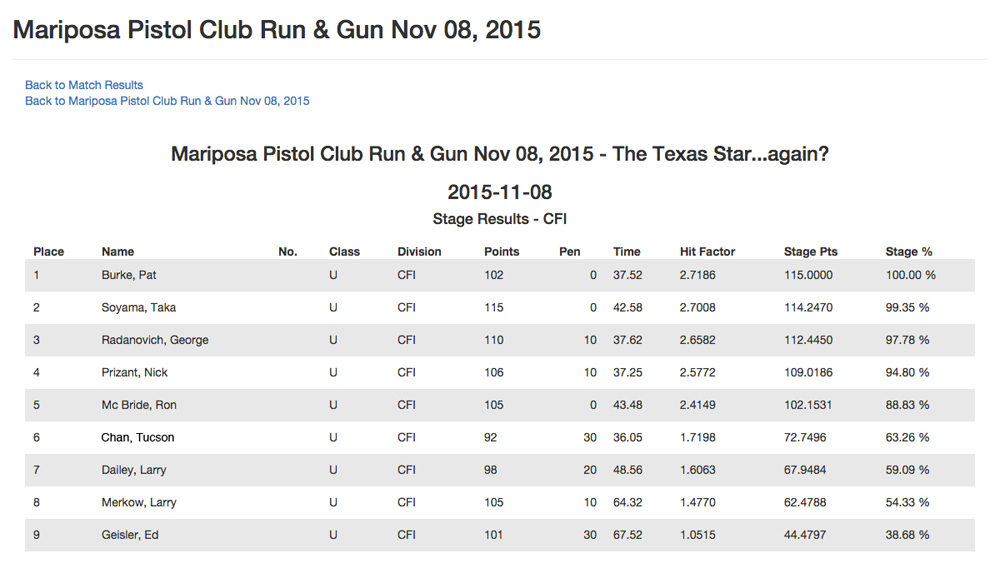Select Dailey, Larry in the table

coord(134,470)
